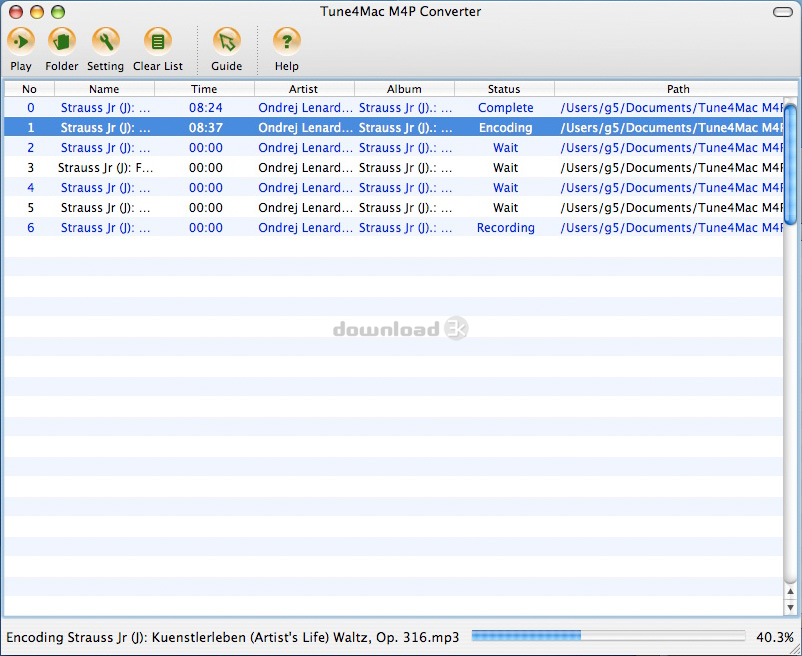
Task: Click the Album cell in row 2
Action: point(405,148)
